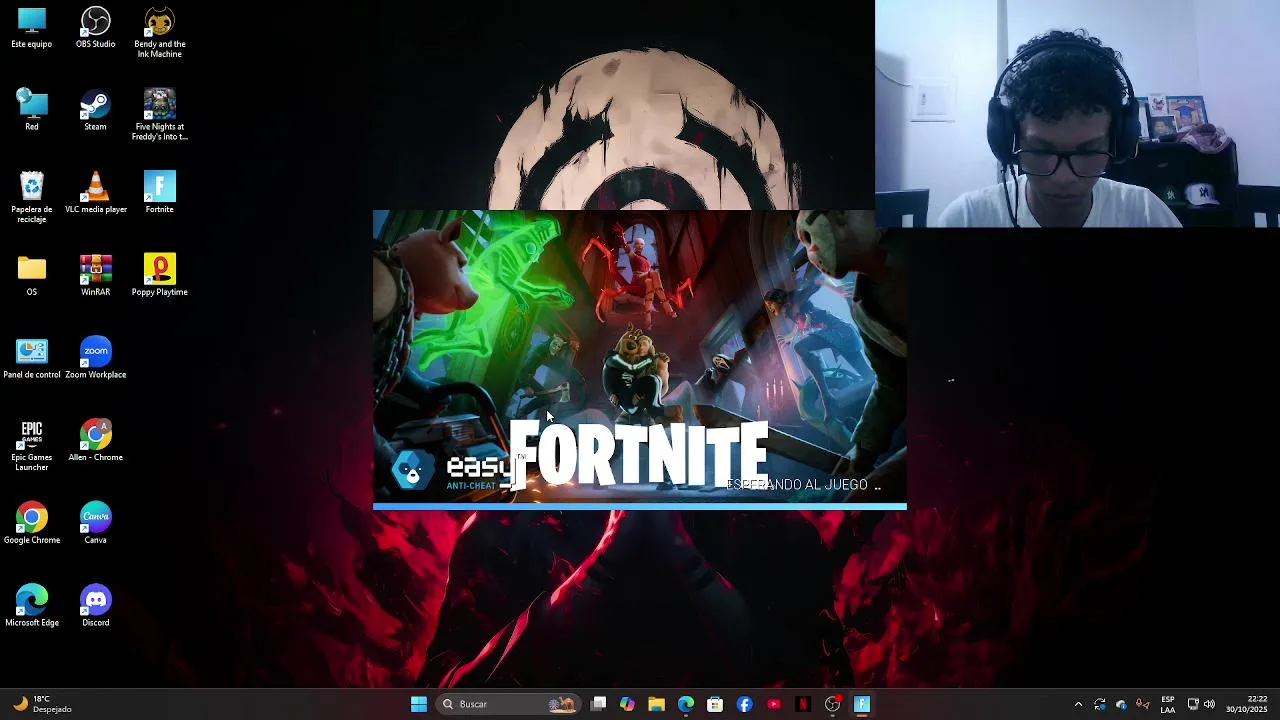1280x720 pixels.
Task: Launch Zoom Workplace from the desktop
Action: pos(95,358)
